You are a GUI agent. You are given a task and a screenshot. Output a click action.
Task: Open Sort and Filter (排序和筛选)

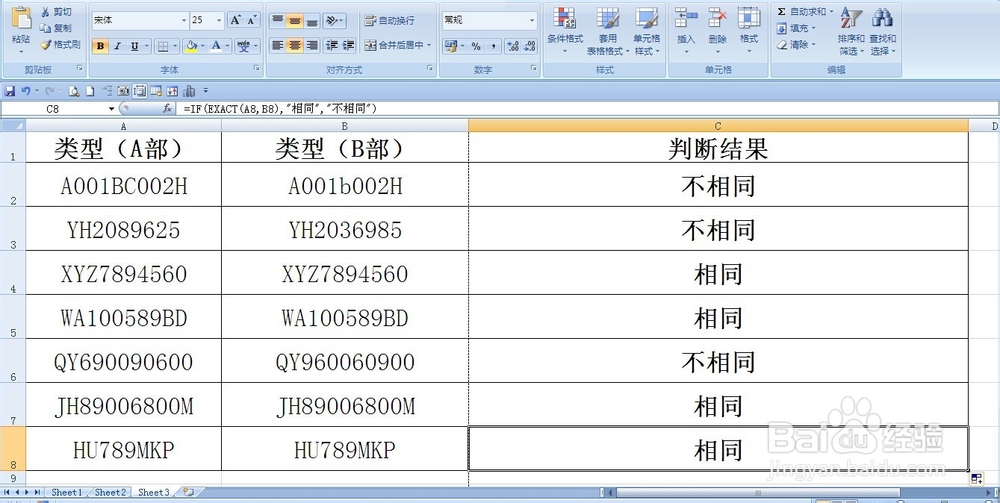click(x=851, y=31)
